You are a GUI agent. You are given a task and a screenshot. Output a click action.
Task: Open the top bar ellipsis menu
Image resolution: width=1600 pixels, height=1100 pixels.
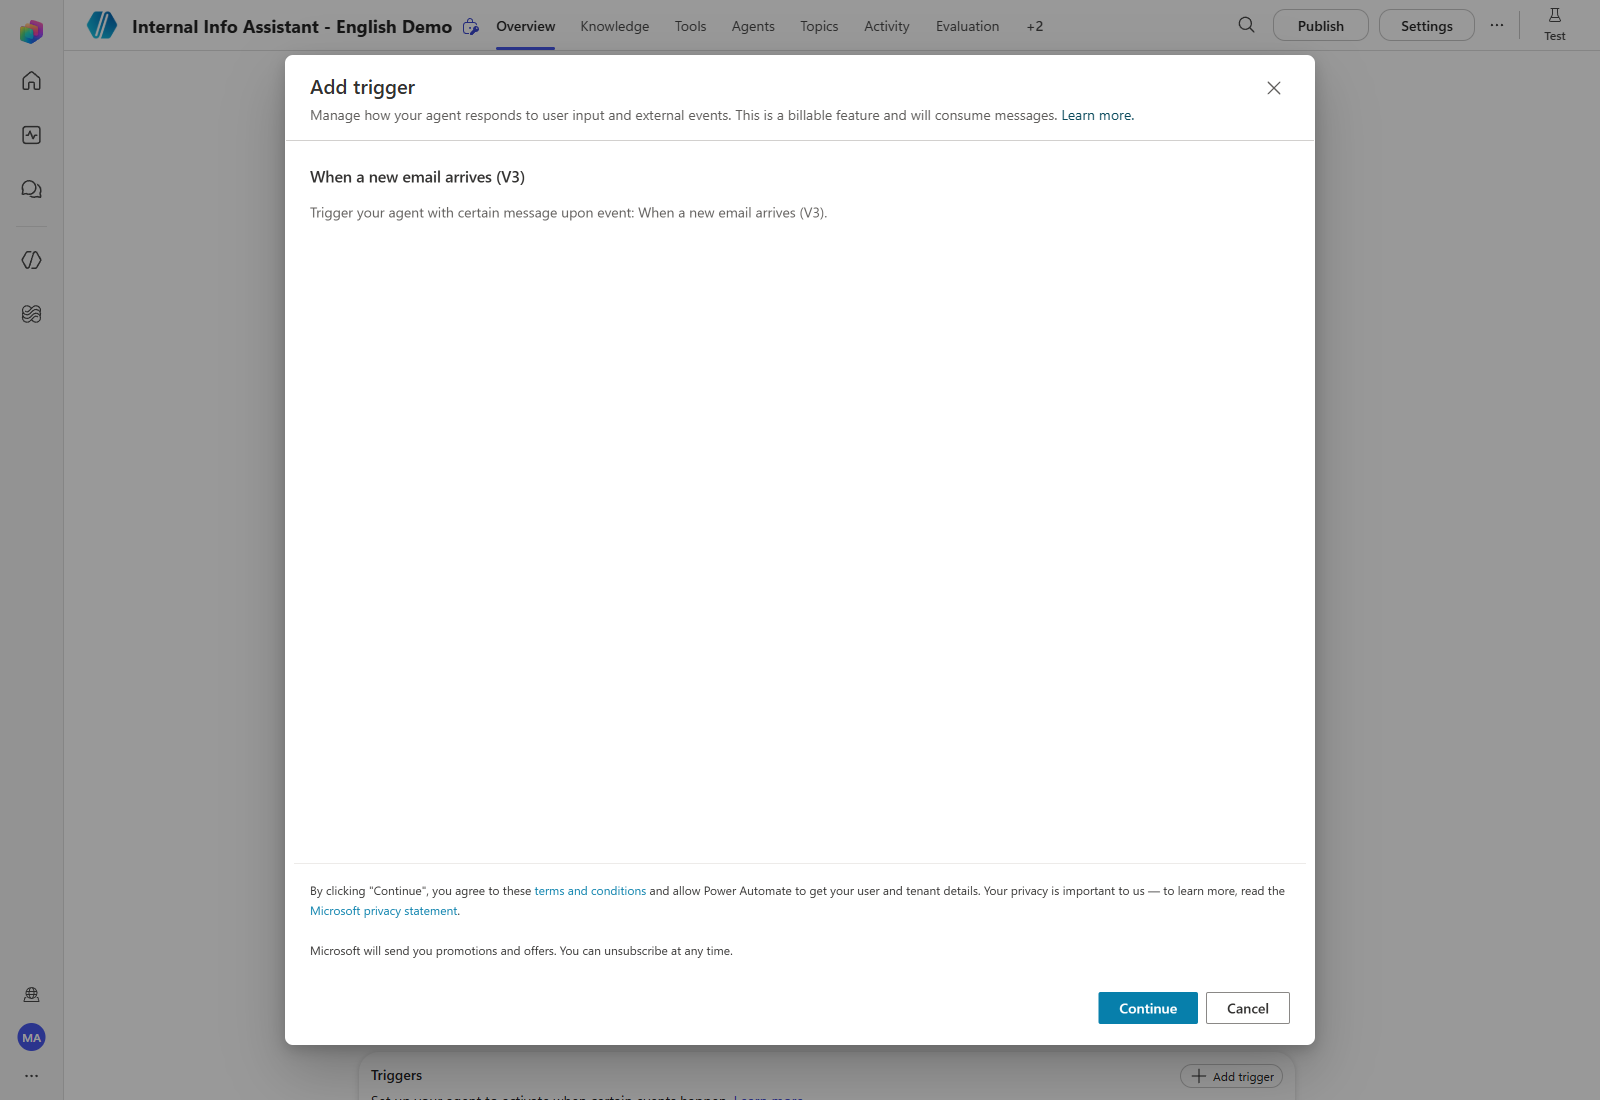(x=1496, y=25)
